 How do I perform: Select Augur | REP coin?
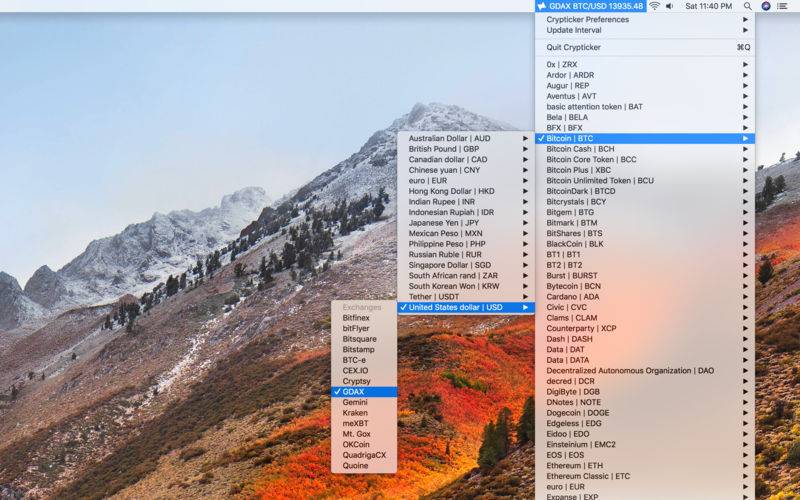point(645,86)
